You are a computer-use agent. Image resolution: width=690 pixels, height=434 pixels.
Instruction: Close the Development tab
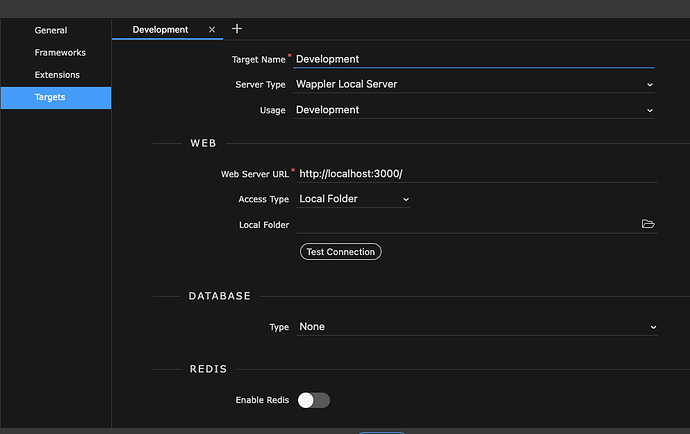pos(212,29)
